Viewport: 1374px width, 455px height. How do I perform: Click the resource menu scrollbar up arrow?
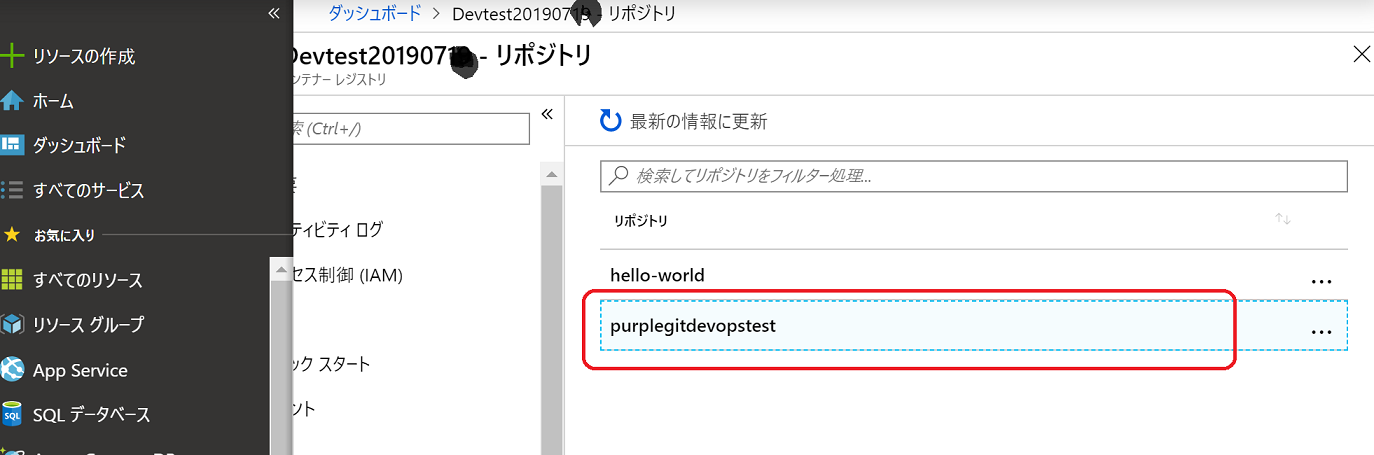550,174
